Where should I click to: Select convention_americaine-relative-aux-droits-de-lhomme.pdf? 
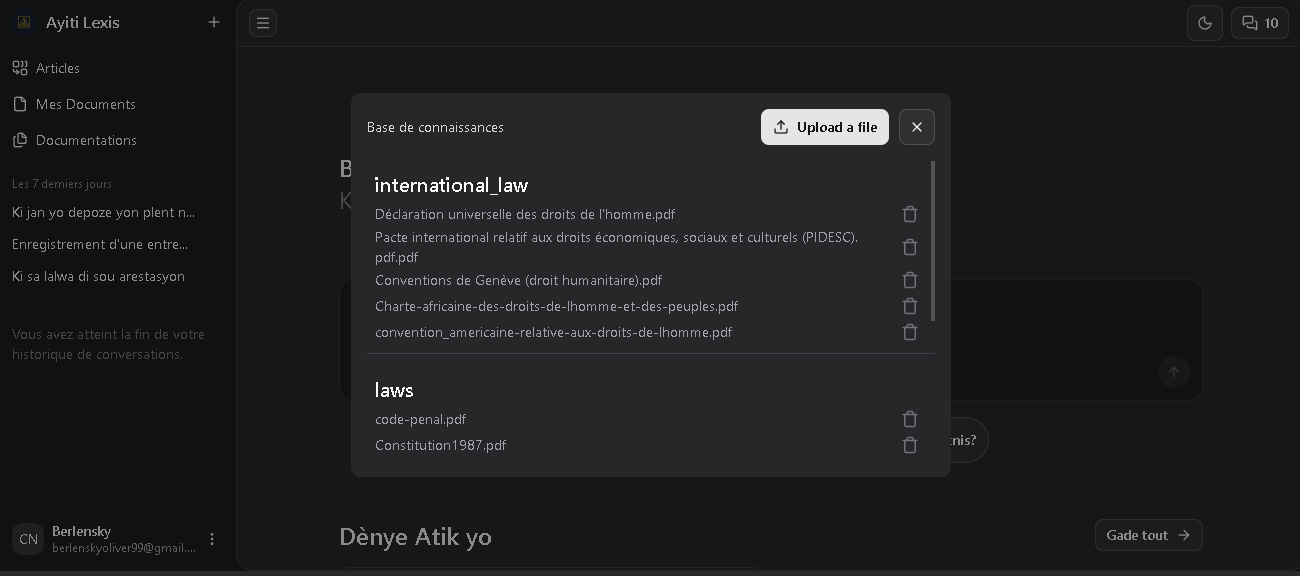click(x=553, y=332)
